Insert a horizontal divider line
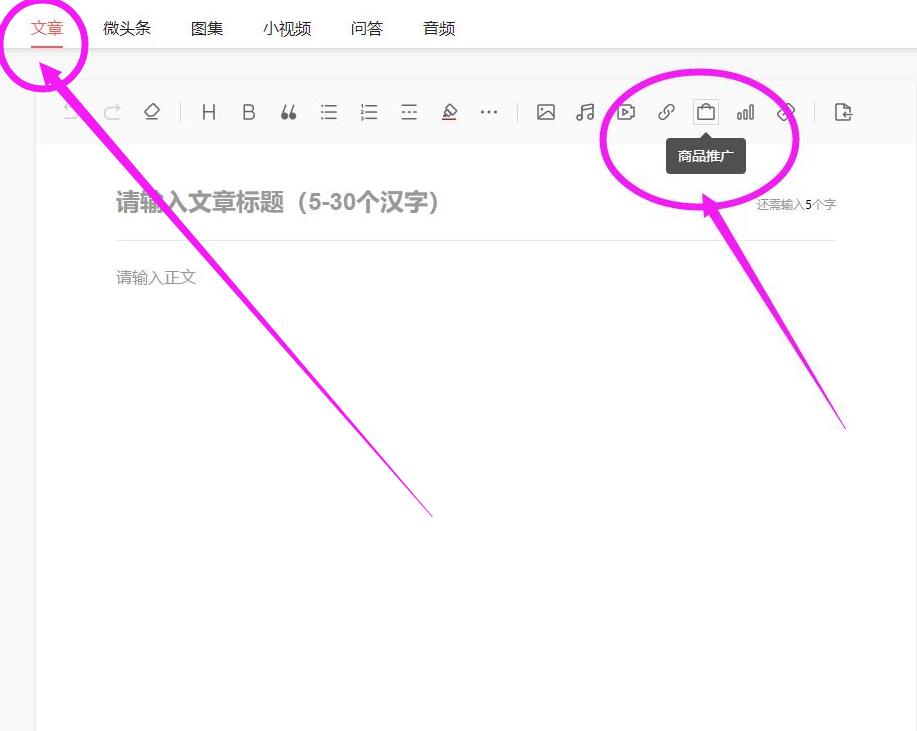 pos(409,112)
